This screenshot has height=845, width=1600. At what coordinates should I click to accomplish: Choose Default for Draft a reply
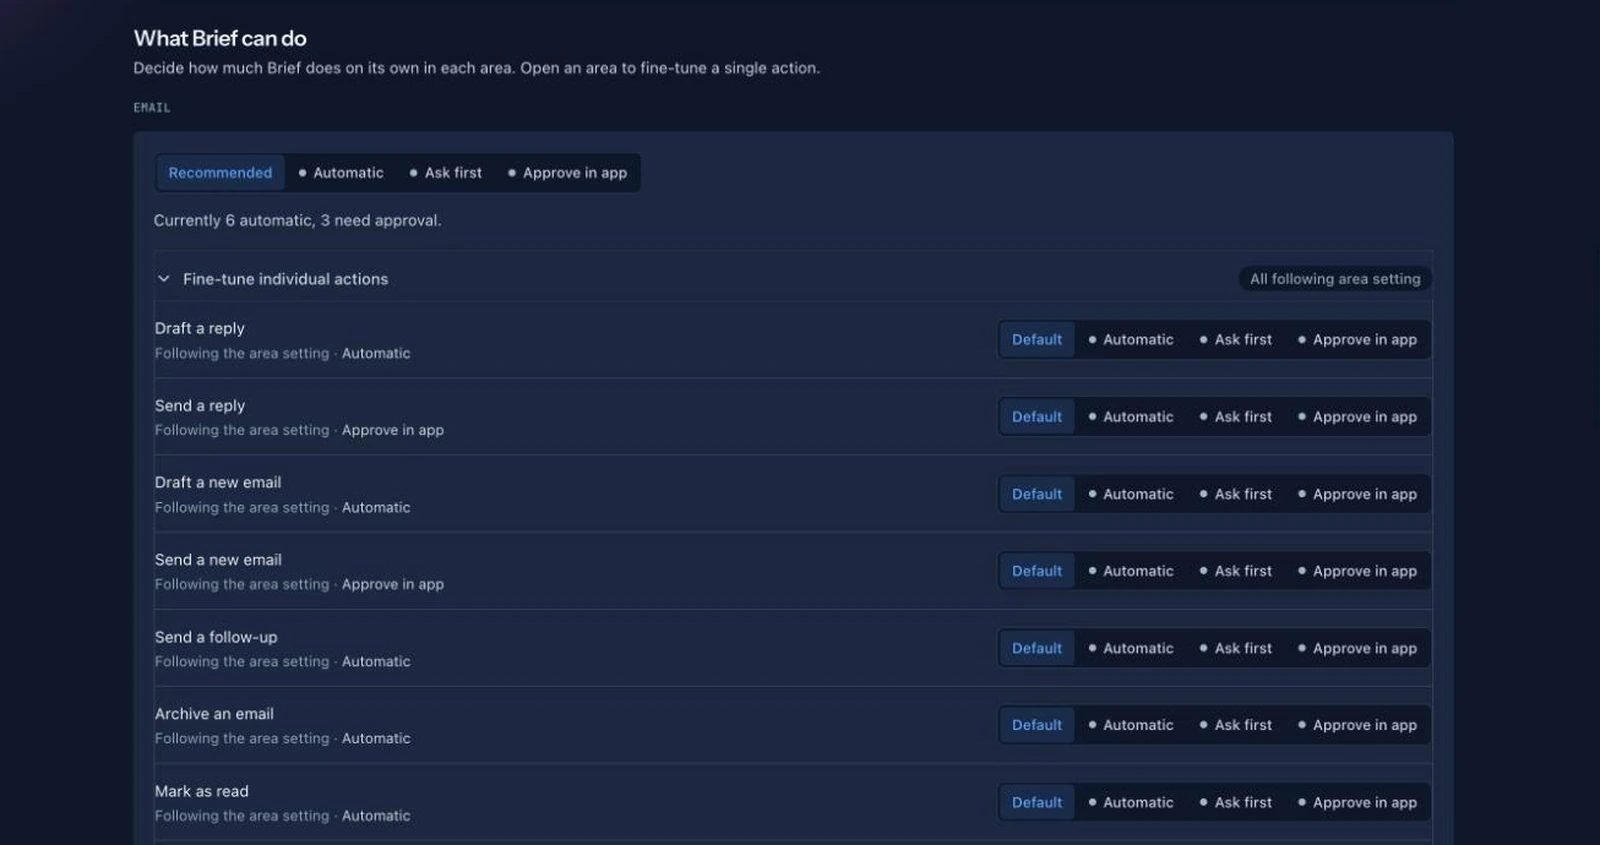tap(1037, 340)
